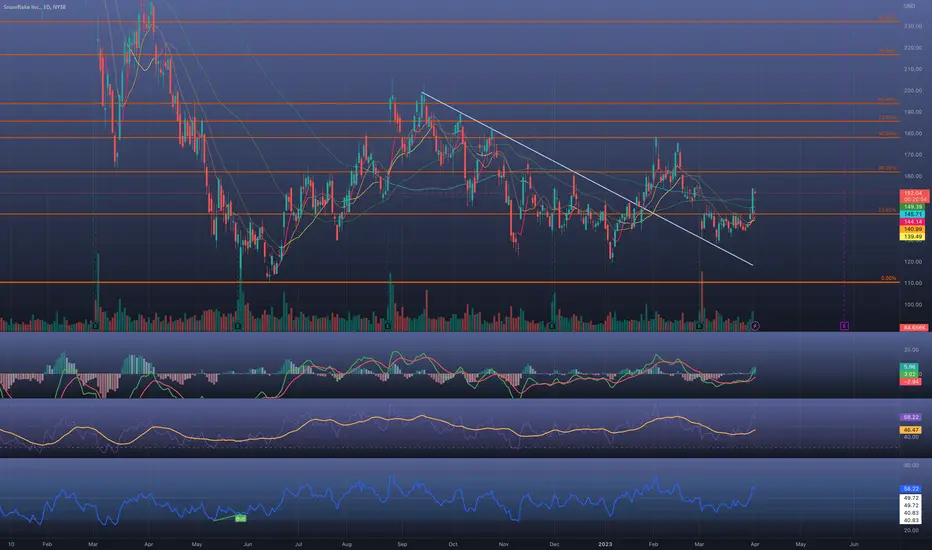Click the green Bull divergence label
932x550 pixels.
[x=240, y=518]
